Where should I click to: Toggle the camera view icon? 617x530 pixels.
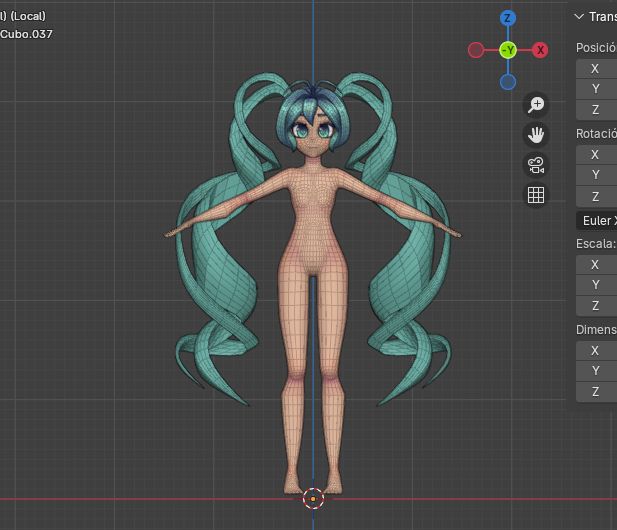536,165
